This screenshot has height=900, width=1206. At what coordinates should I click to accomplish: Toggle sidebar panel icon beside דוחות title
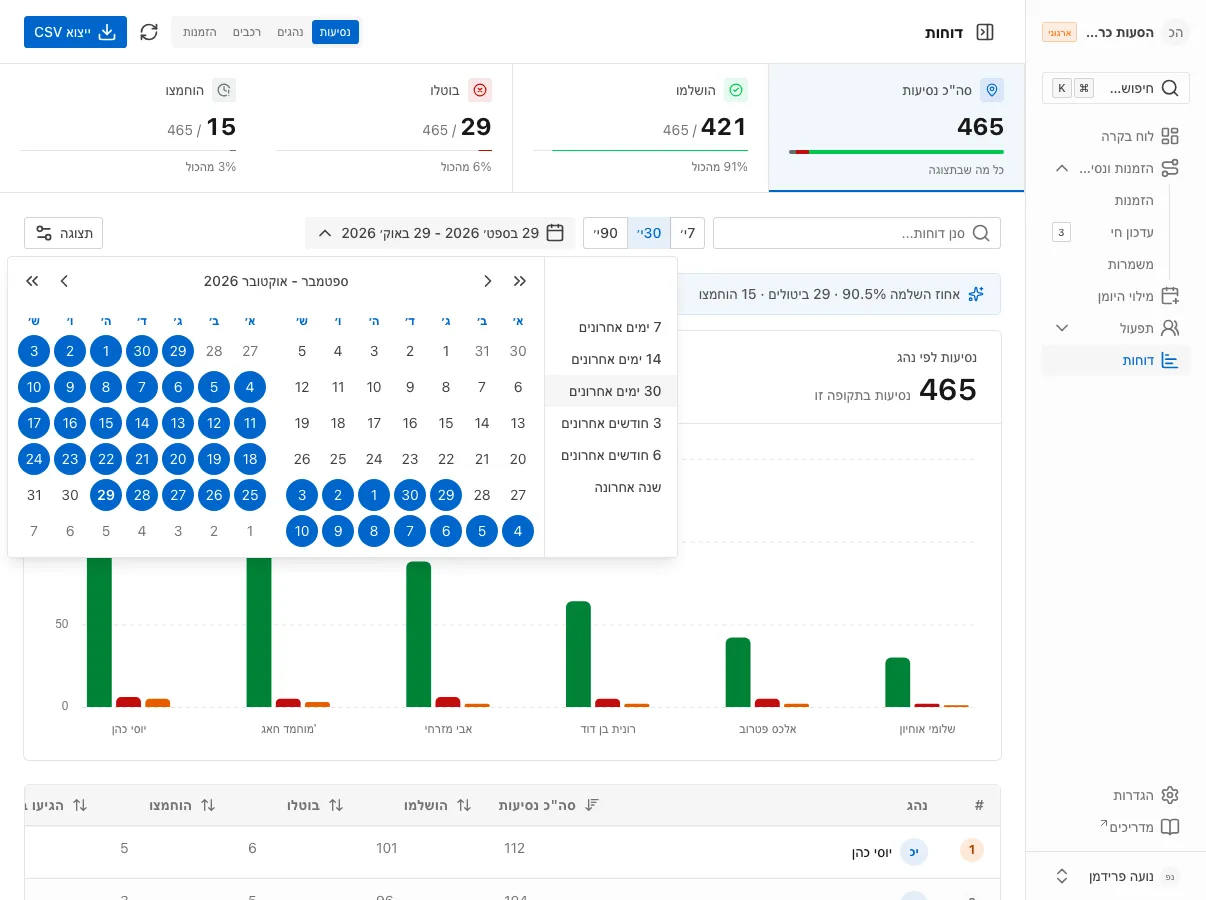pyautogui.click(x=985, y=32)
